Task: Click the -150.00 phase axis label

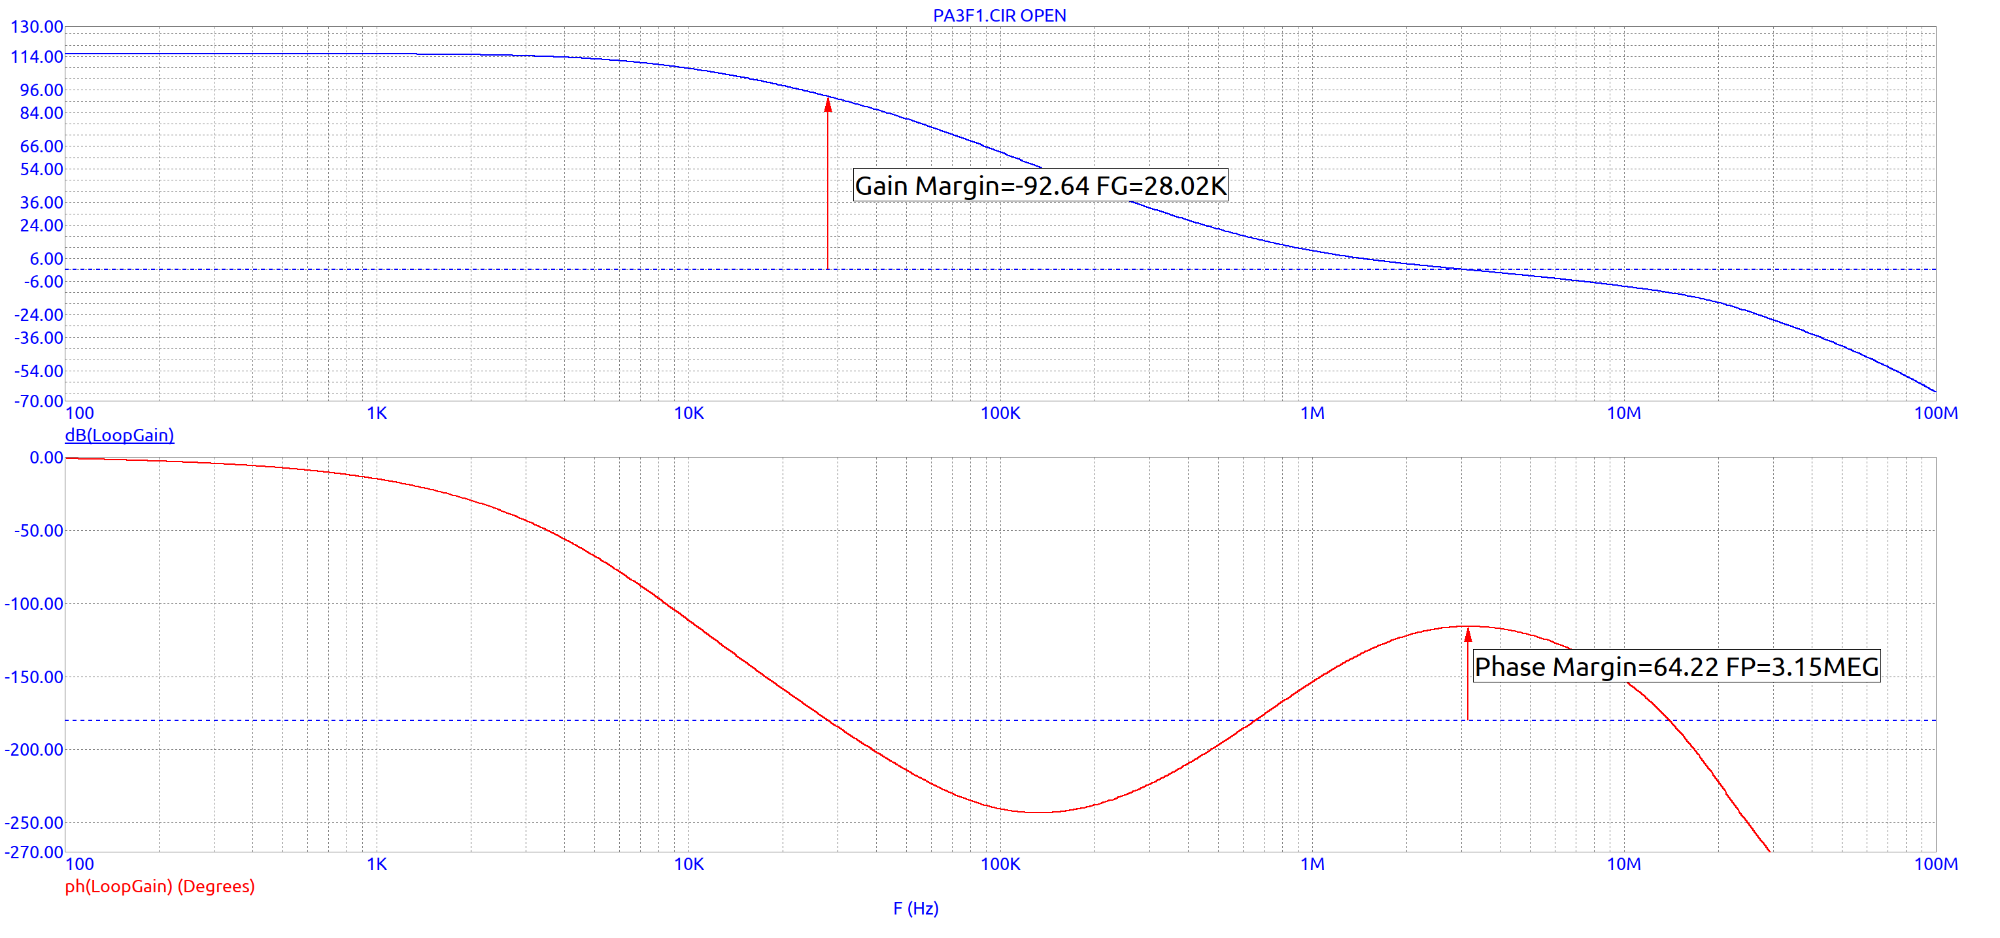Action: tap(35, 677)
